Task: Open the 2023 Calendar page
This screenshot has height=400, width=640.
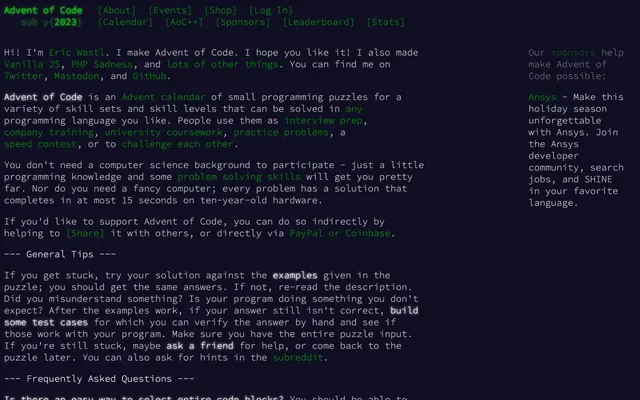Action: (126, 21)
